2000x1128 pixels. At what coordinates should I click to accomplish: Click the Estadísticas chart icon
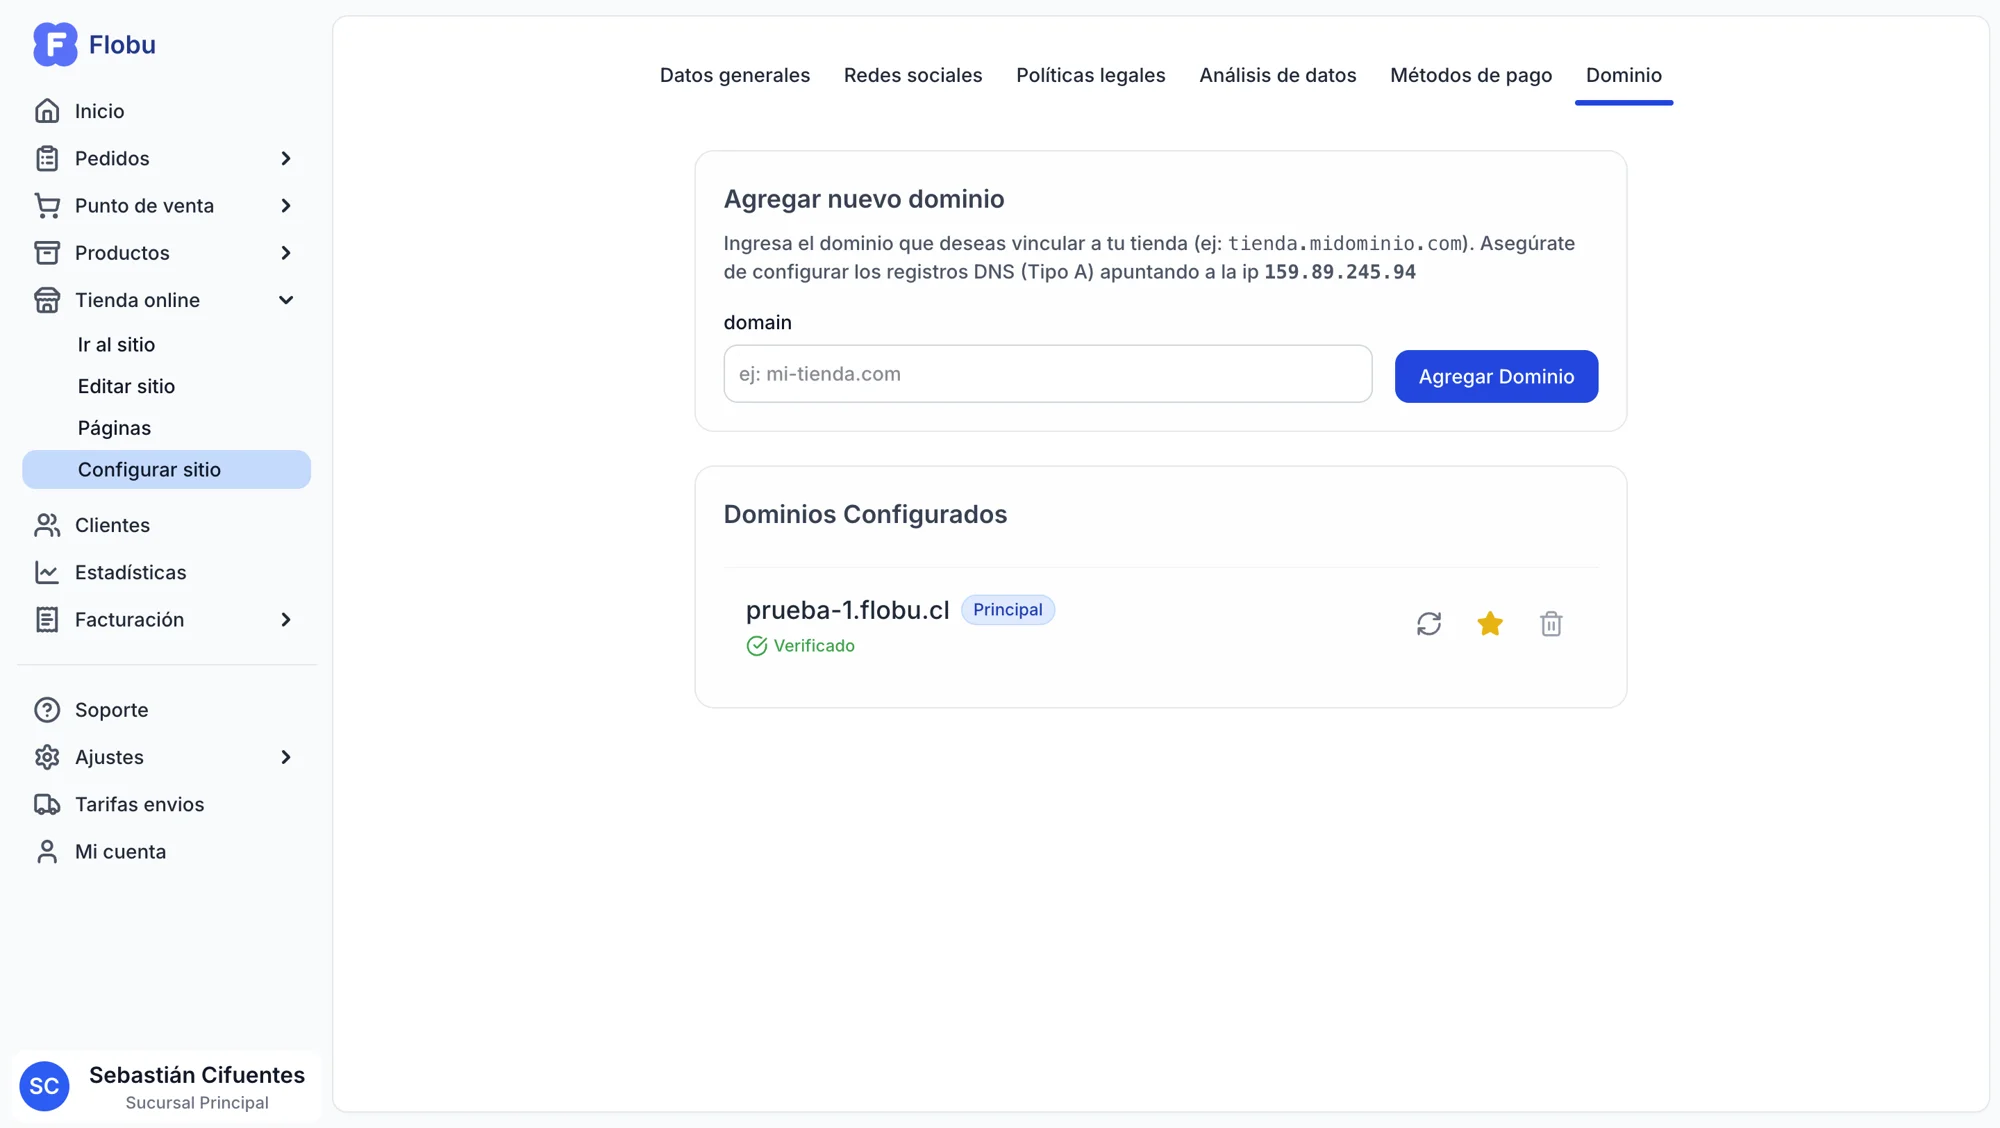pos(47,572)
